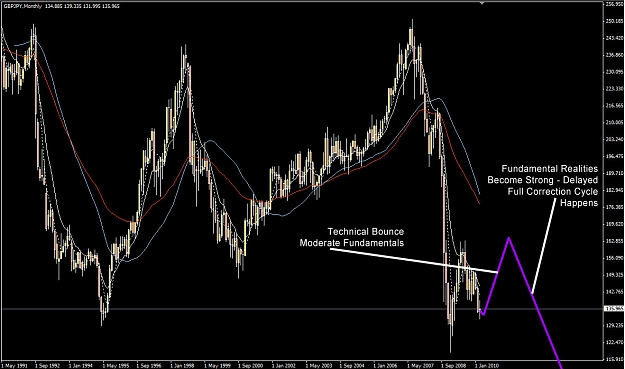Click the 129.235 price level
The width and height of the screenshot is (625, 369).
614,326
